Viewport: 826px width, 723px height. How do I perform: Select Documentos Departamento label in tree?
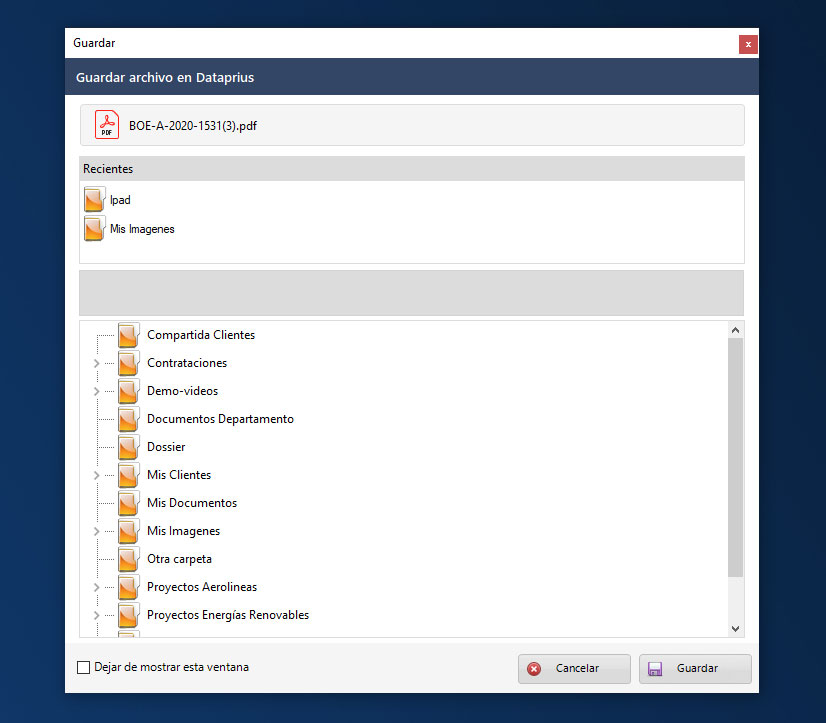pos(220,418)
